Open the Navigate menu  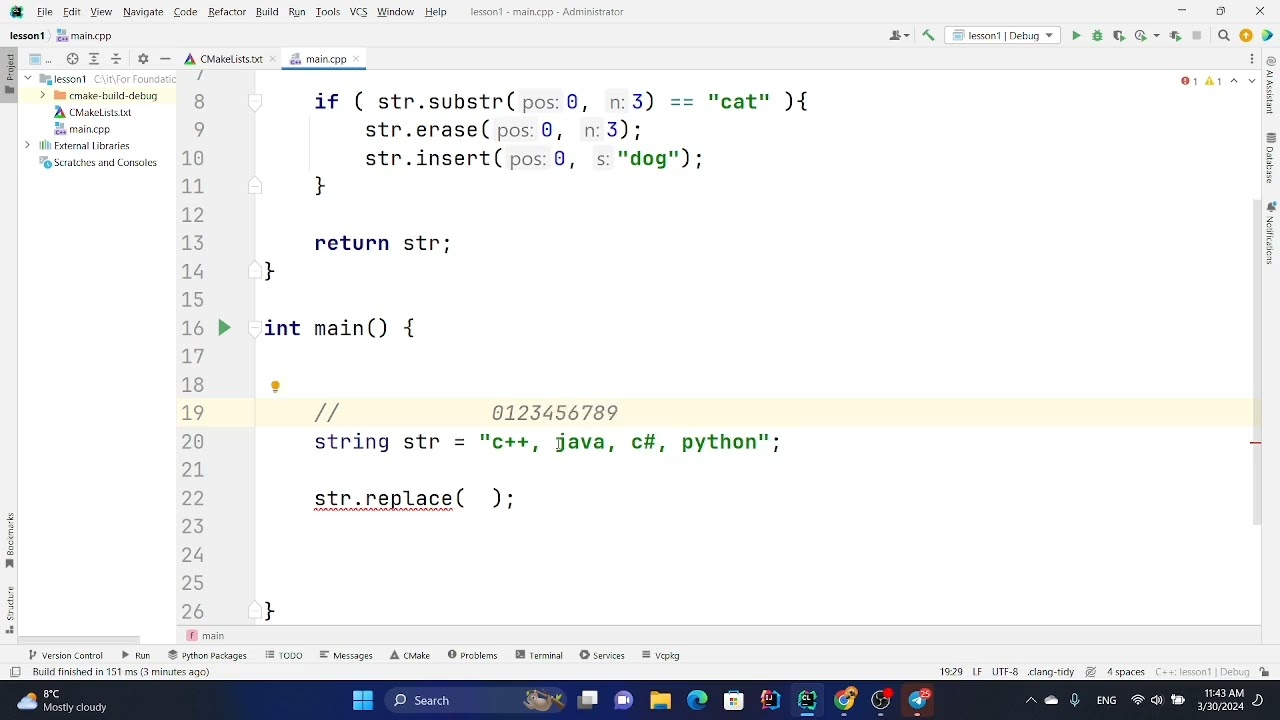[x=143, y=12]
